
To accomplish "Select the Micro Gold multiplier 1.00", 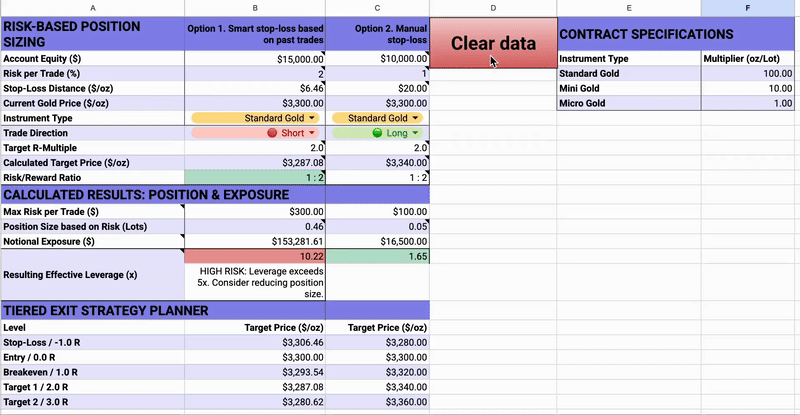I will tap(747, 103).
